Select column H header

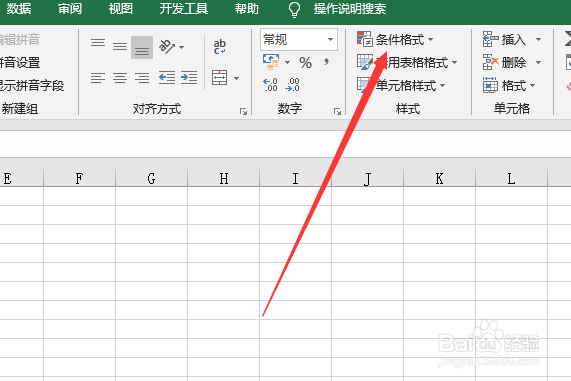224,178
